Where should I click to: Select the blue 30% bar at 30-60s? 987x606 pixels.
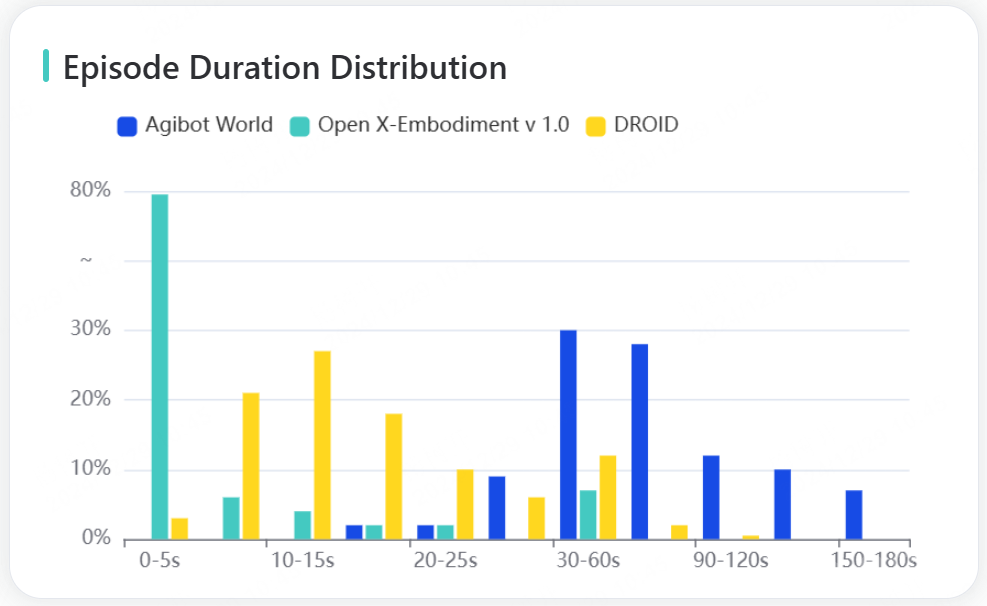pyautogui.click(x=568, y=435)
